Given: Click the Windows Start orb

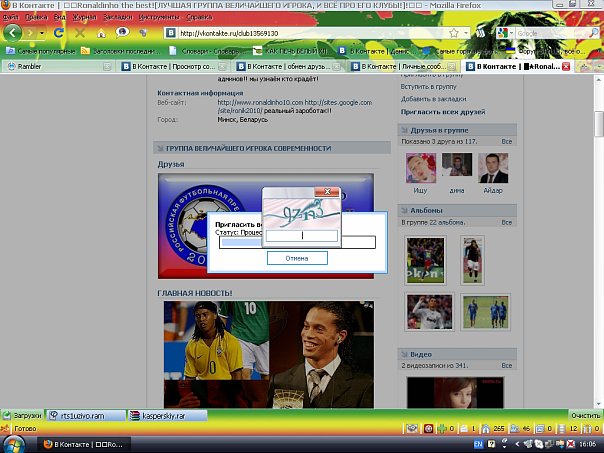Looking at the screenshot, I should point(14,441).
